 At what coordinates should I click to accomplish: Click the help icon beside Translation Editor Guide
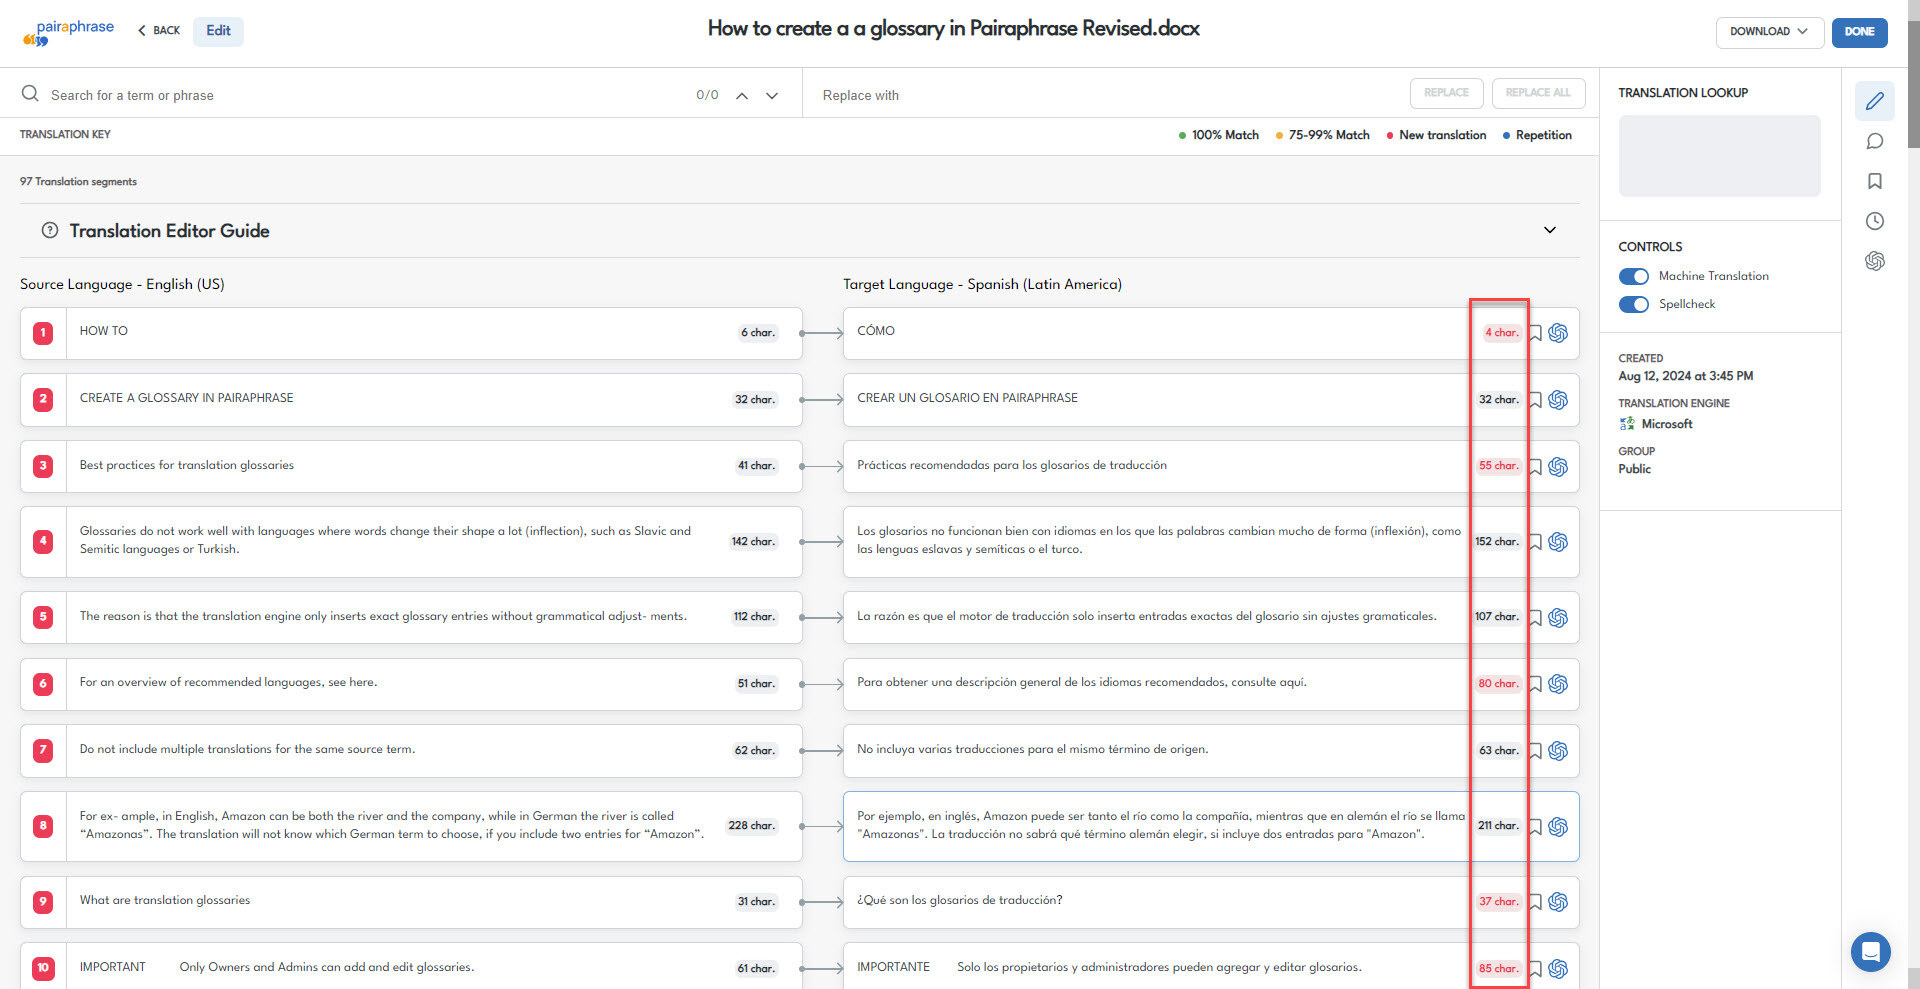coord(49,230)
